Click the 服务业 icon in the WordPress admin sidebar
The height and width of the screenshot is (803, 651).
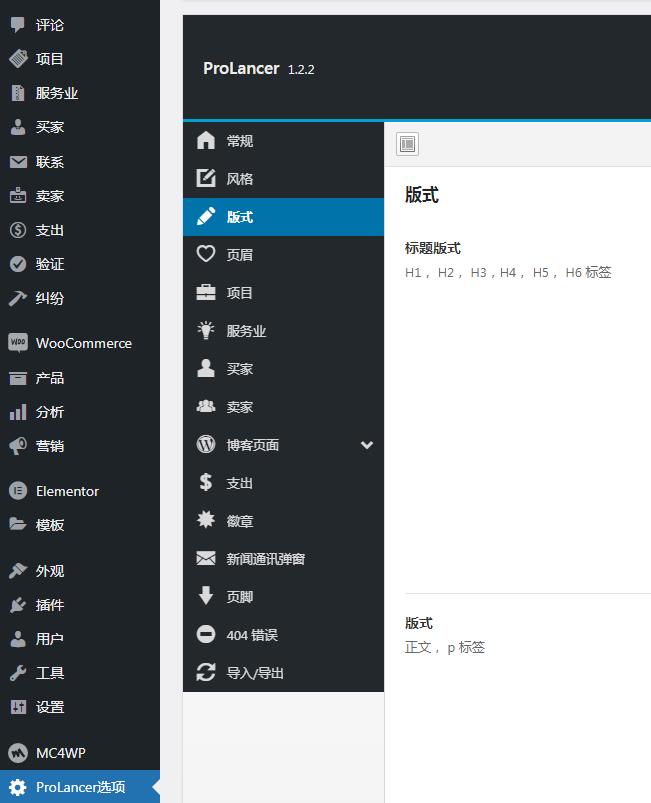(18, 93)
